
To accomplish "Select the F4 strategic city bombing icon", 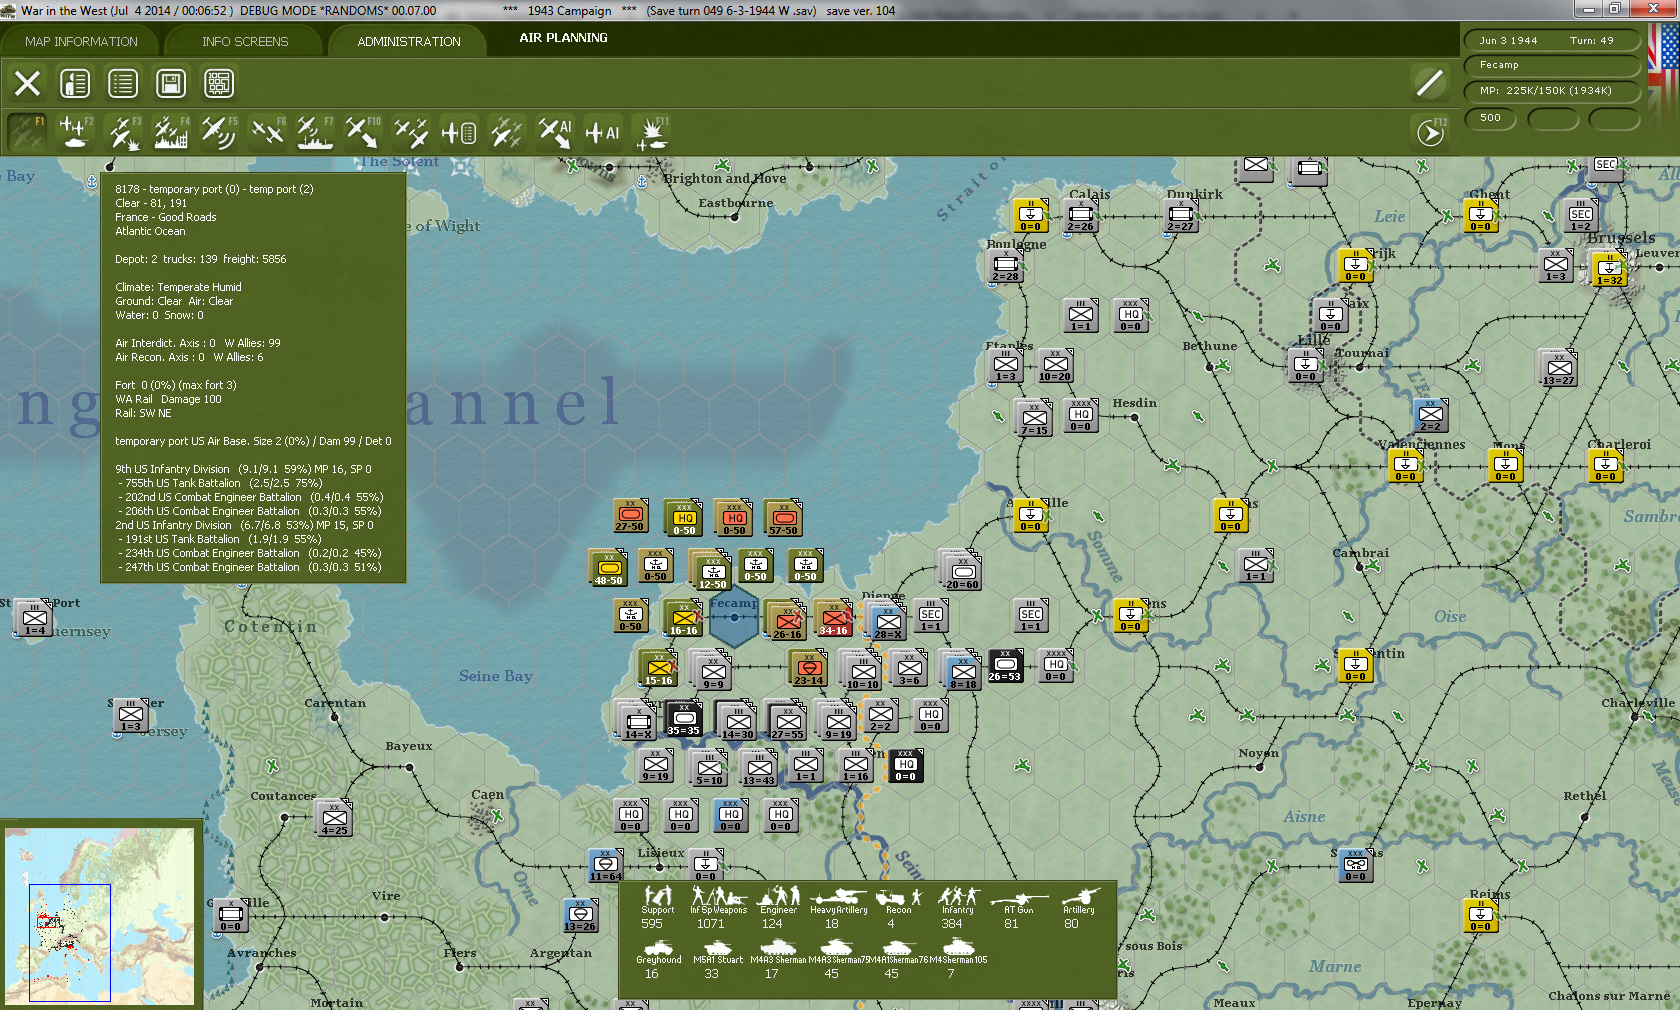I will (171, 132).
